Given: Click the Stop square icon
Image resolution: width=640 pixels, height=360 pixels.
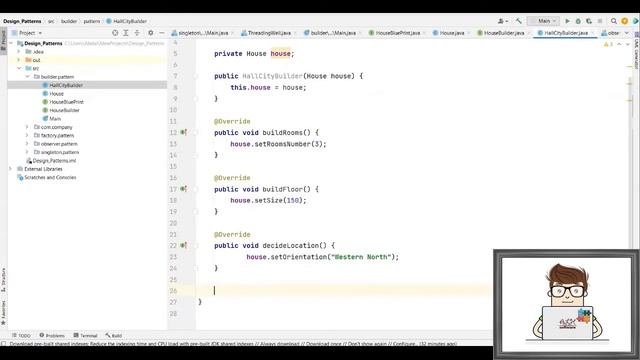Looking at the screenshot, I should click(x=600, y=21).
